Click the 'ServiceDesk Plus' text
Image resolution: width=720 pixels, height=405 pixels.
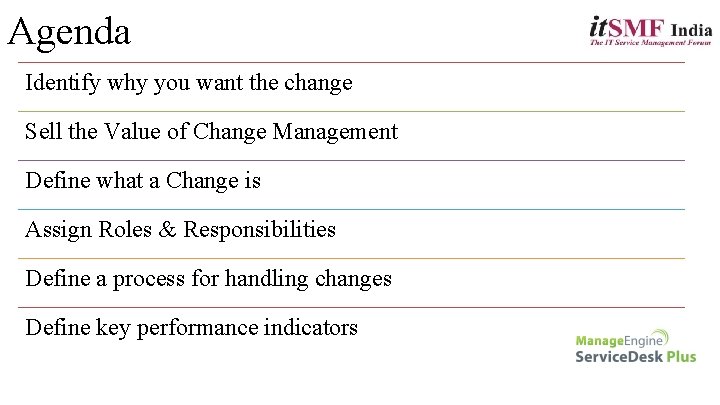tap(636, 357)
